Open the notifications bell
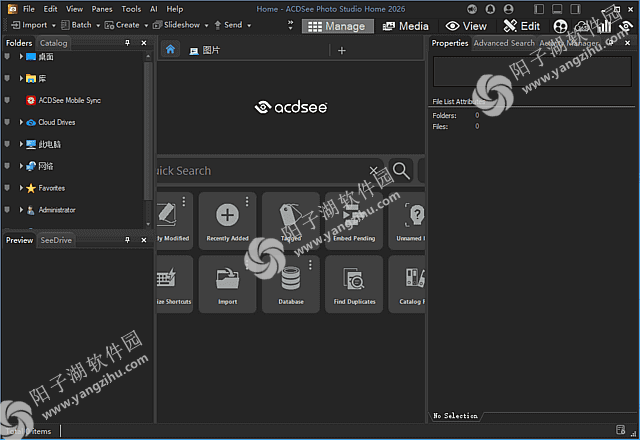This screenshot has height=440, width=640. pos(490,9)
